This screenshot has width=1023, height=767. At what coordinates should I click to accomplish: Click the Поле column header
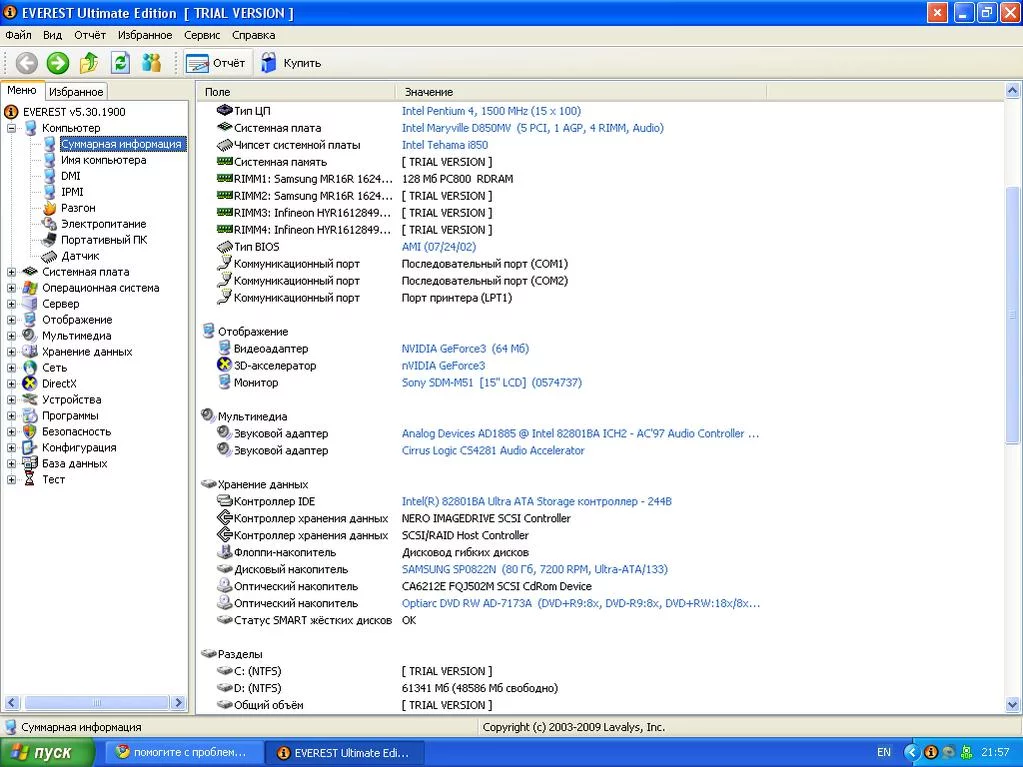coord(297,92)
